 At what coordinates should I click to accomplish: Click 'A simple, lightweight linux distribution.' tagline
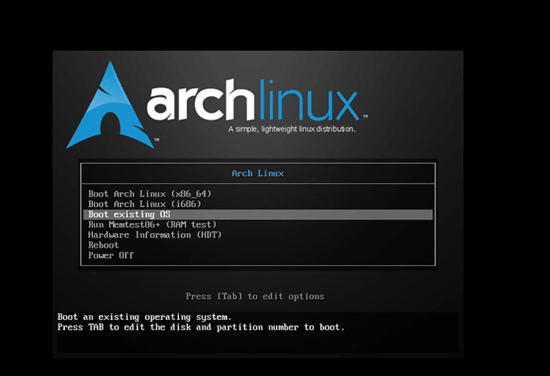[x=291, y=129]
